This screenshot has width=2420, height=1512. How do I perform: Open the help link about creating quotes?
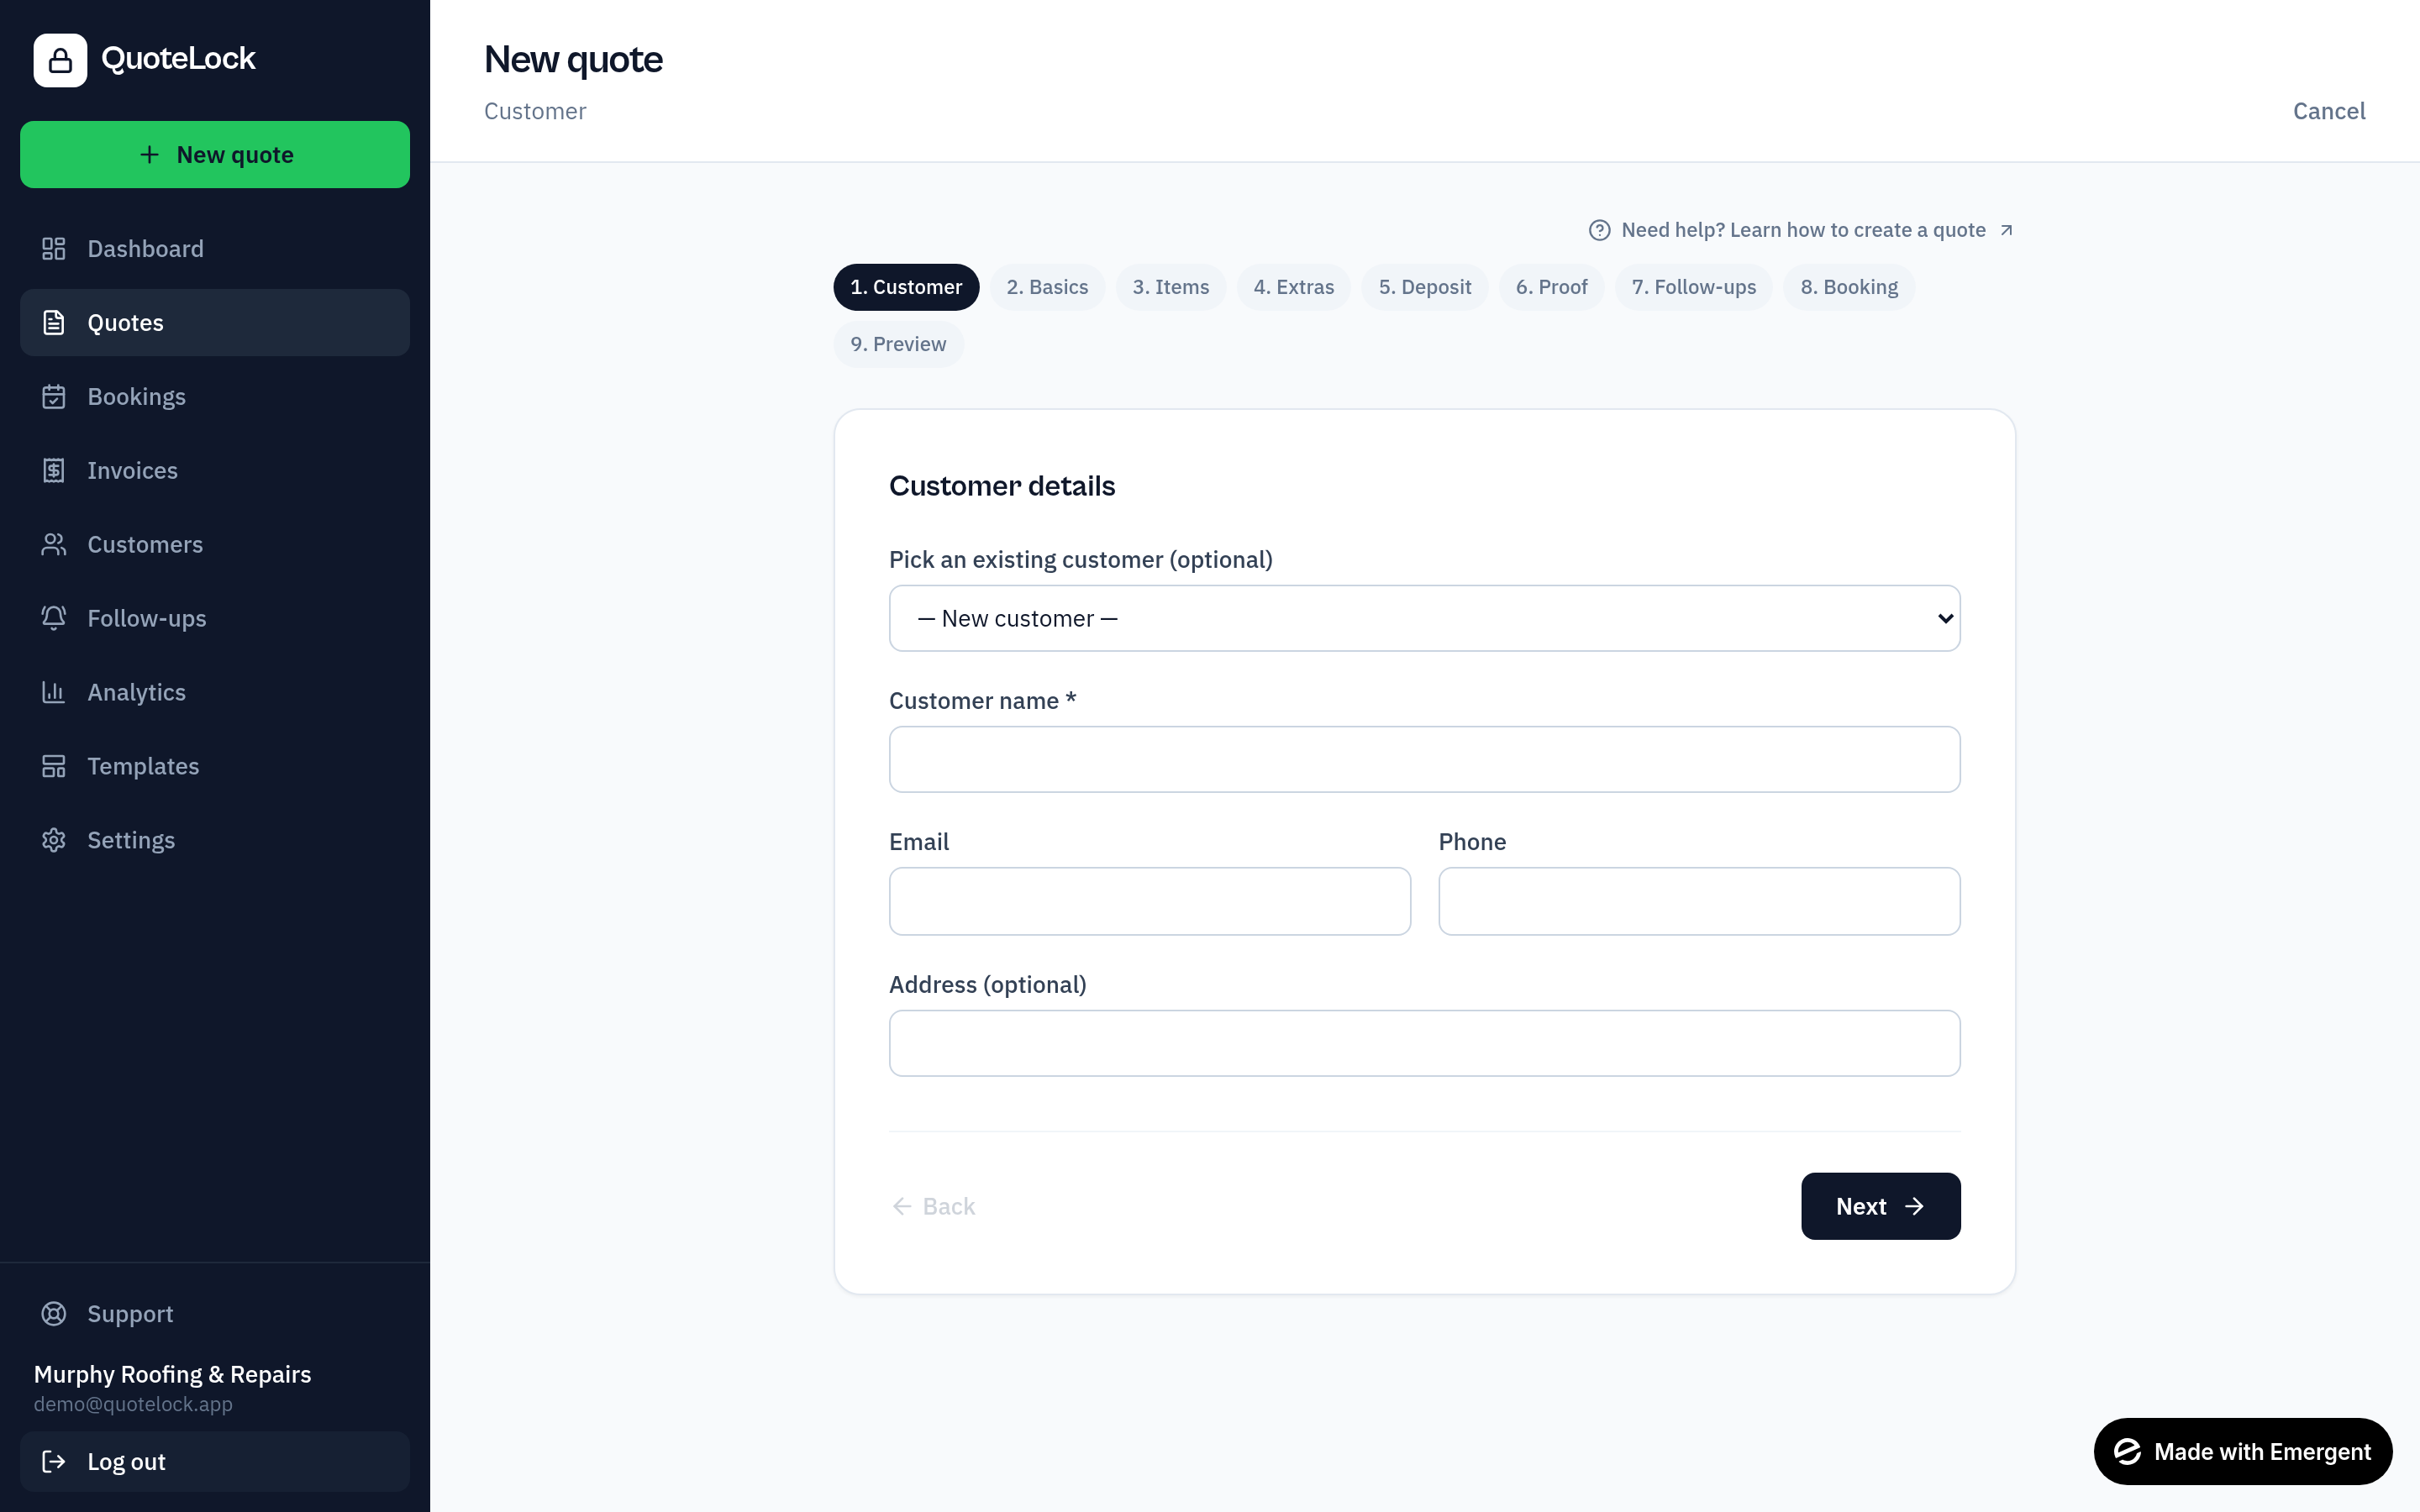[1801, 230]
